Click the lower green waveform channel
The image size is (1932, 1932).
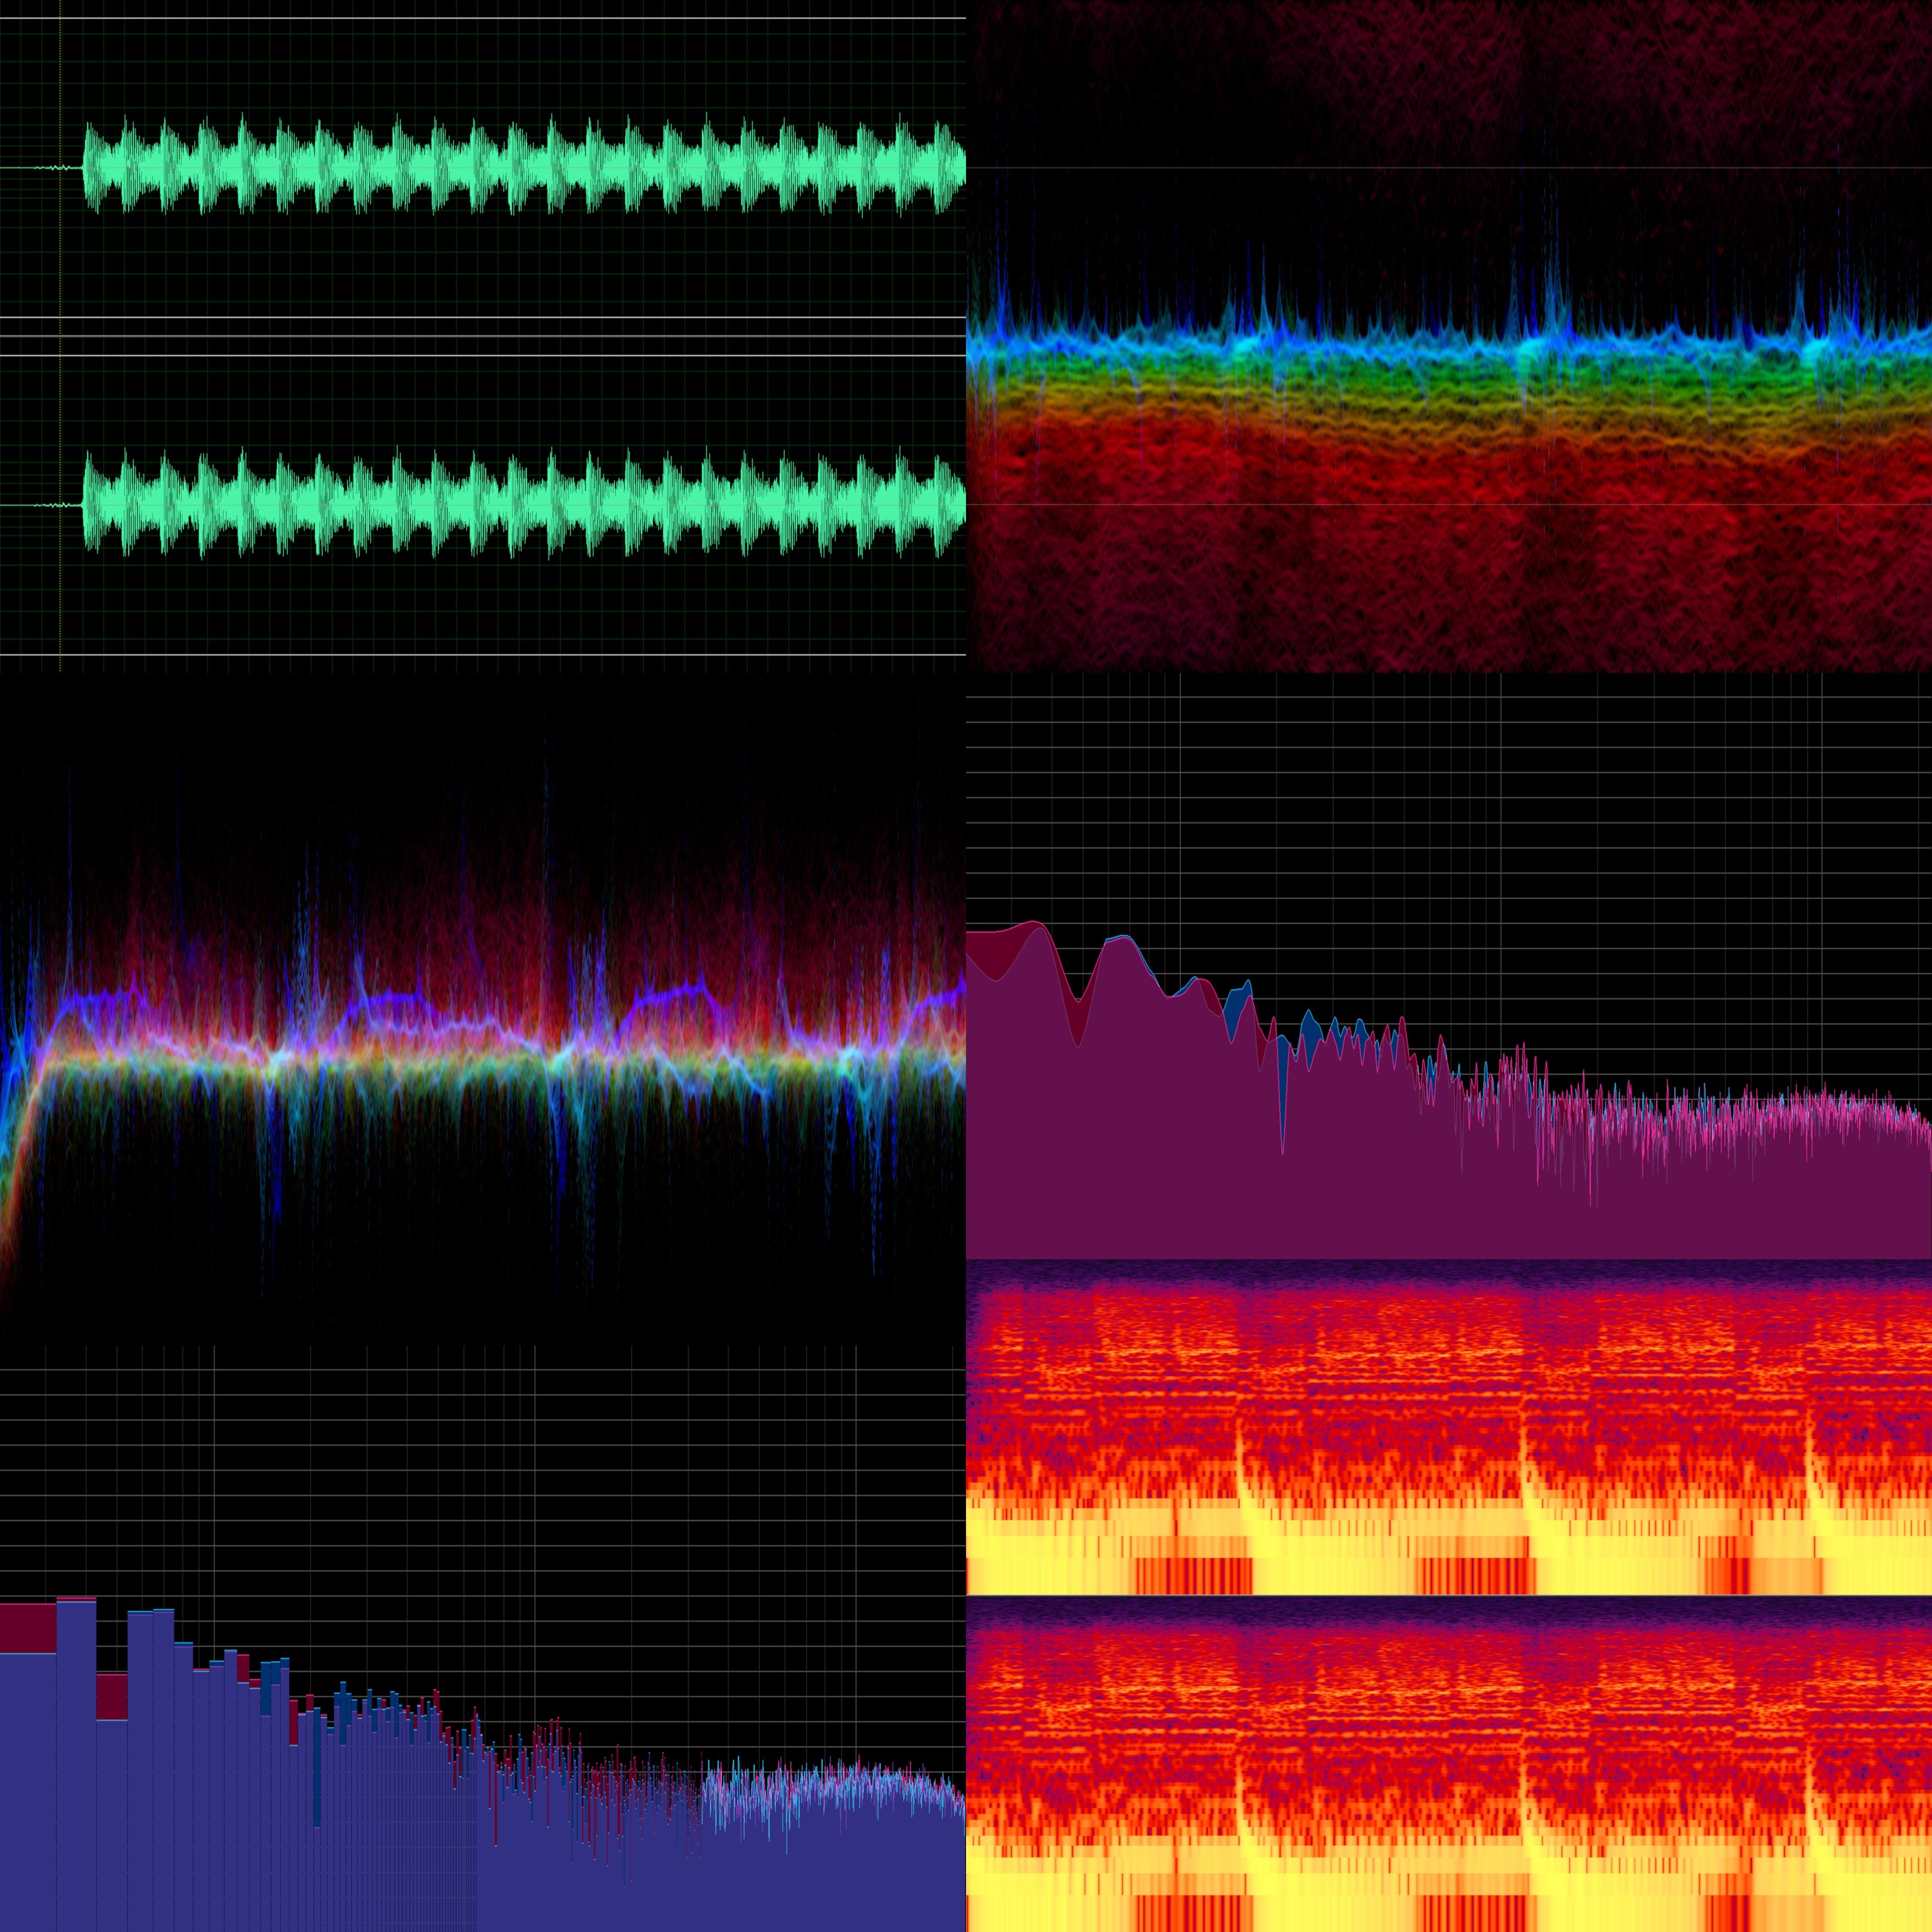pos(520,505)
